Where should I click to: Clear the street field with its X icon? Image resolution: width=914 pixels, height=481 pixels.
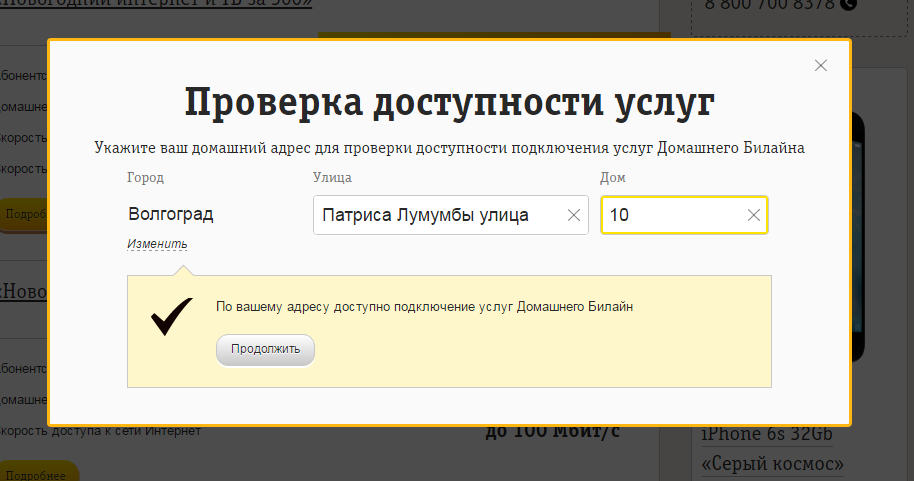coord(574,215)
